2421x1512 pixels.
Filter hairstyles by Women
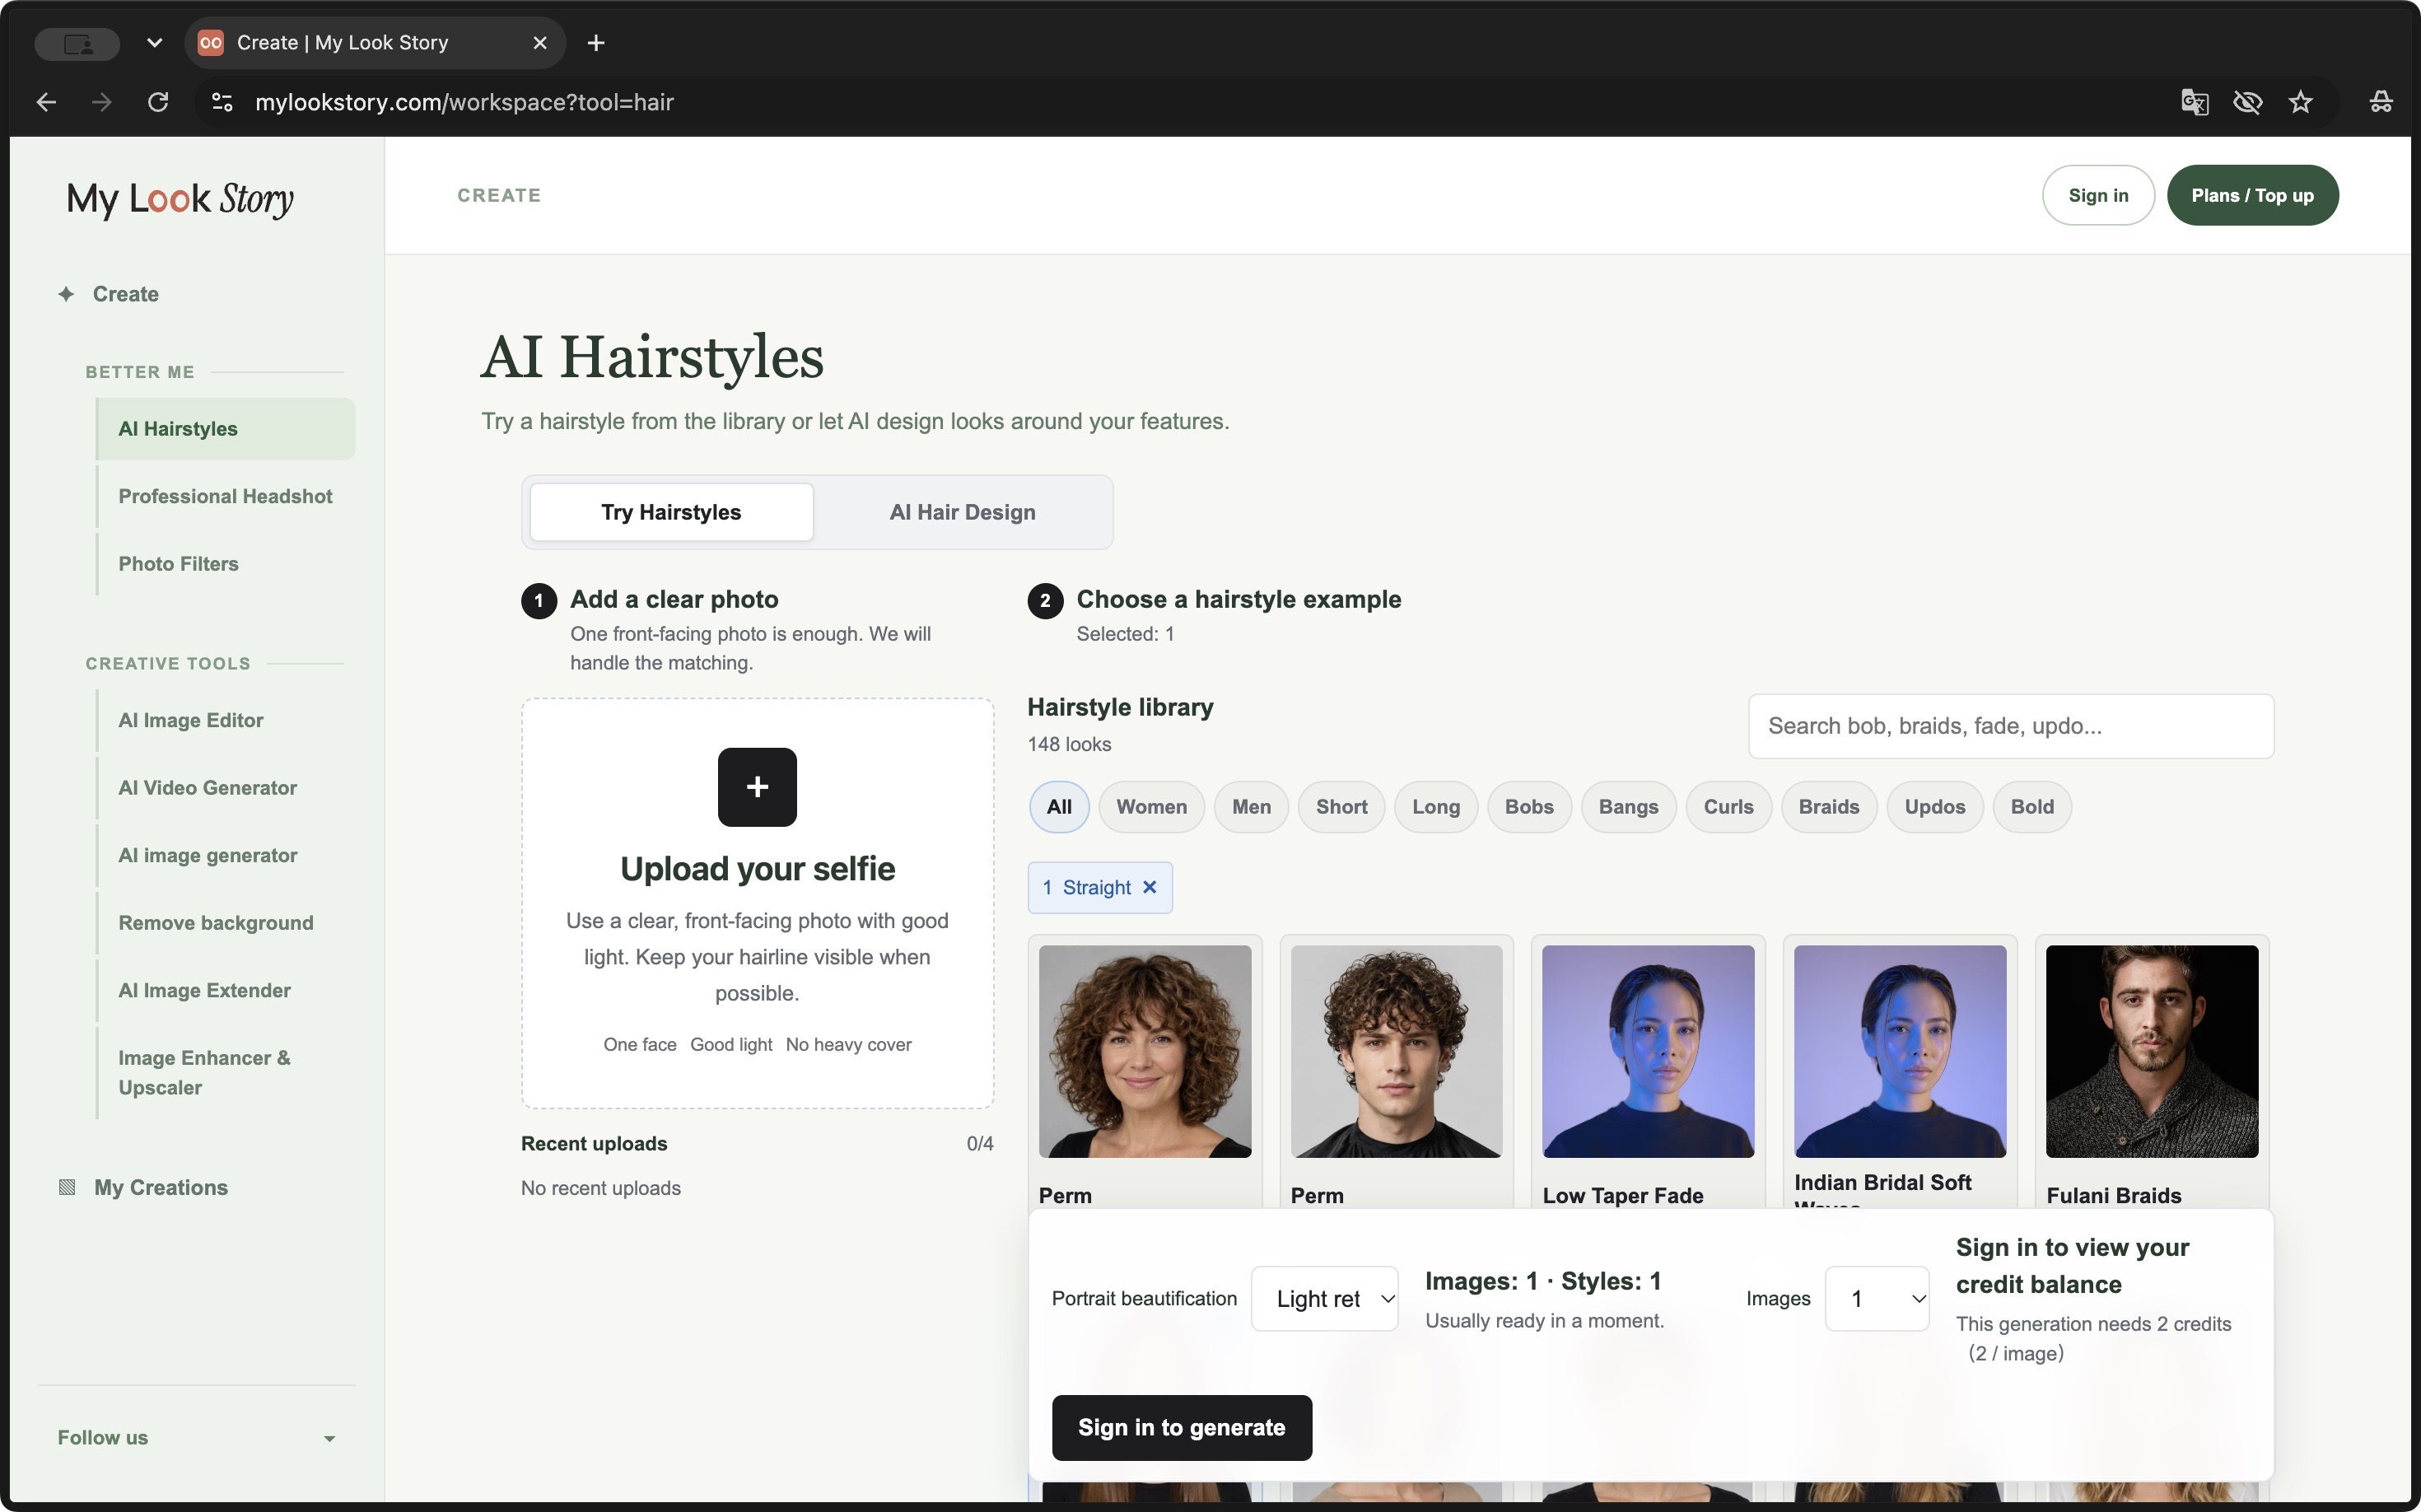pyautogui.click(x=1151, y=807)
